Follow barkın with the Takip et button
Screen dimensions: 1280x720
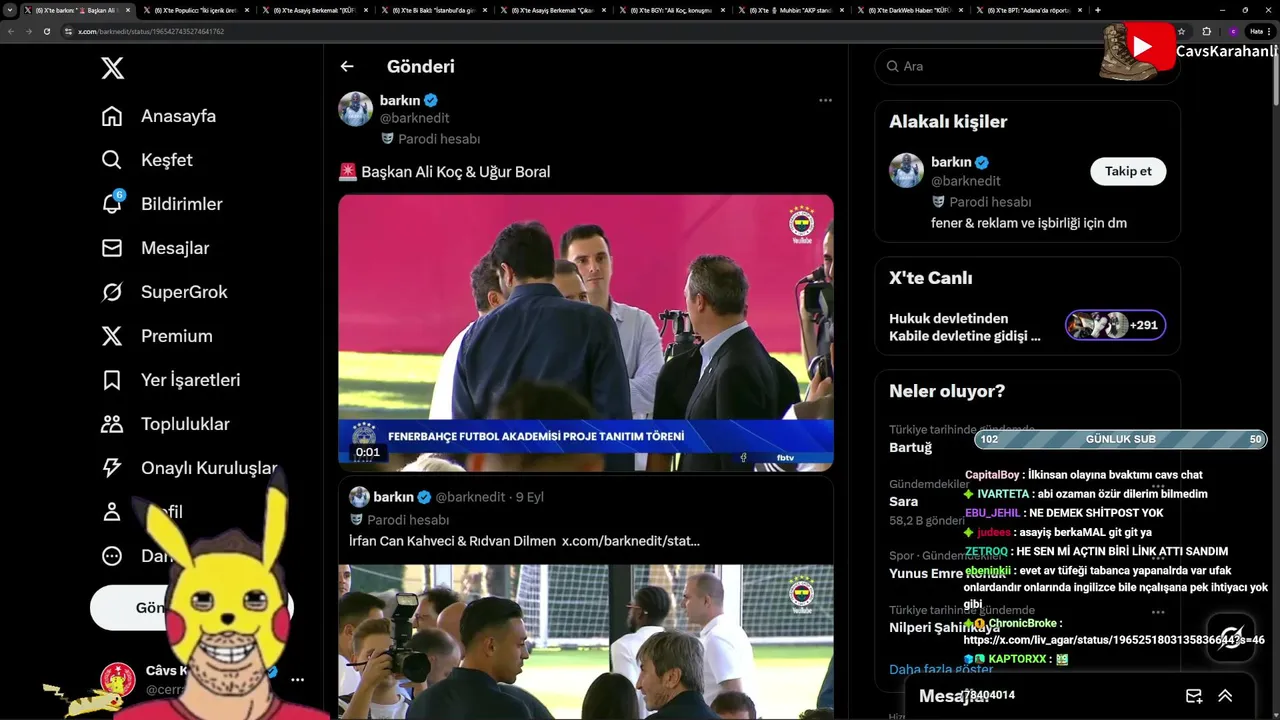click(1128, 171)
